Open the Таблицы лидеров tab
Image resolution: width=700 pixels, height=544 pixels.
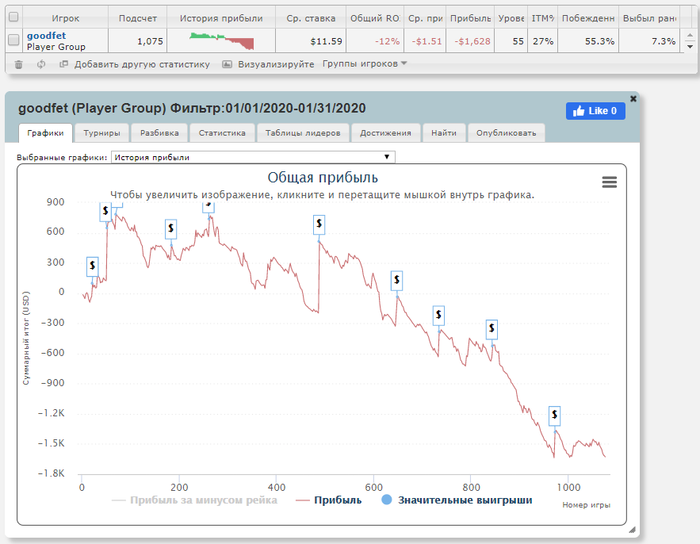[303, 133]
